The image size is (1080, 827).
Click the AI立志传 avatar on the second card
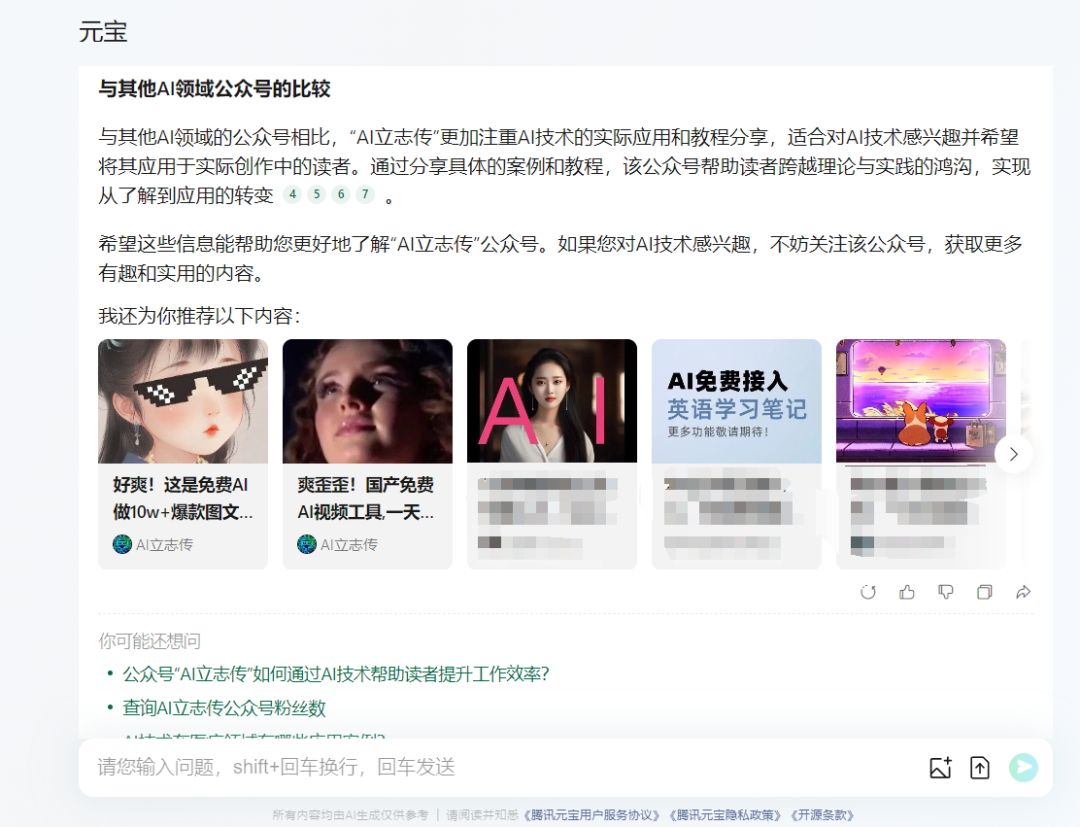point(306,544)
